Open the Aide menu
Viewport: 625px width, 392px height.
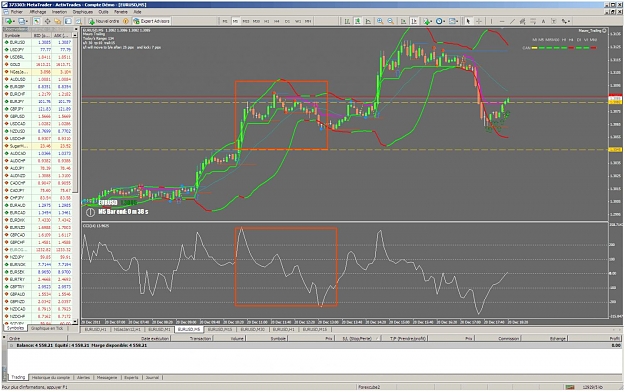coord(137,12)
